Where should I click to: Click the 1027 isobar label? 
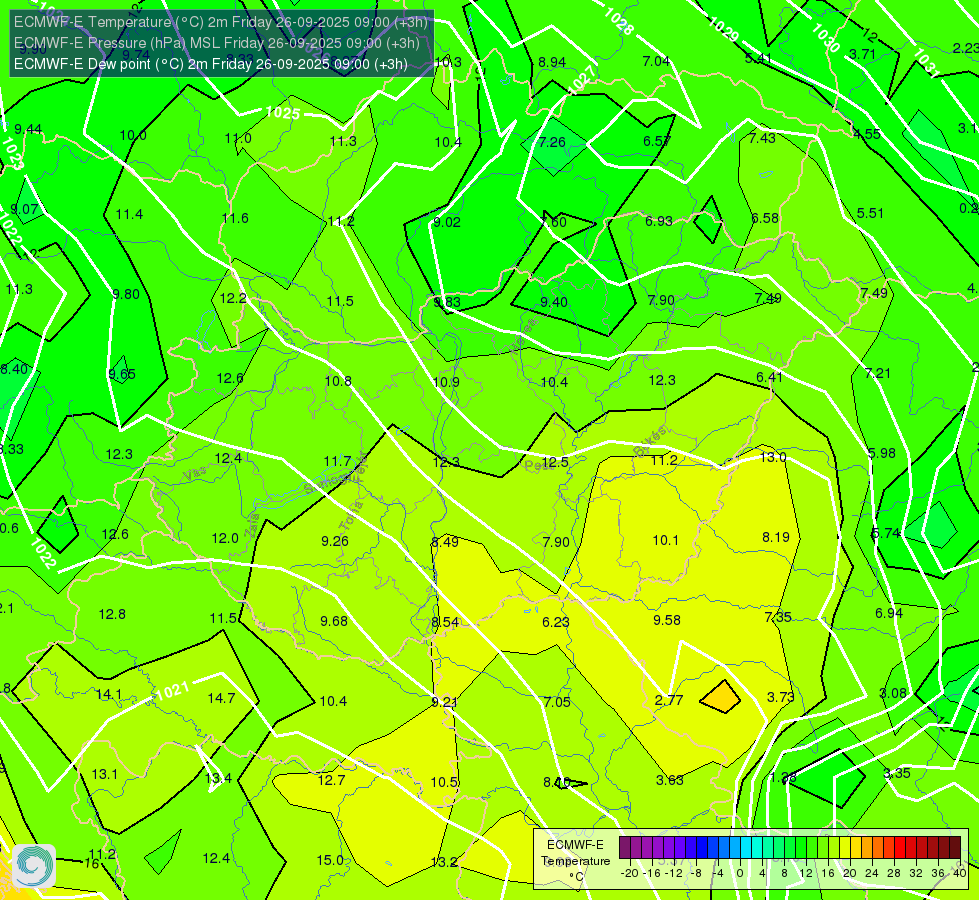(583, 79)
